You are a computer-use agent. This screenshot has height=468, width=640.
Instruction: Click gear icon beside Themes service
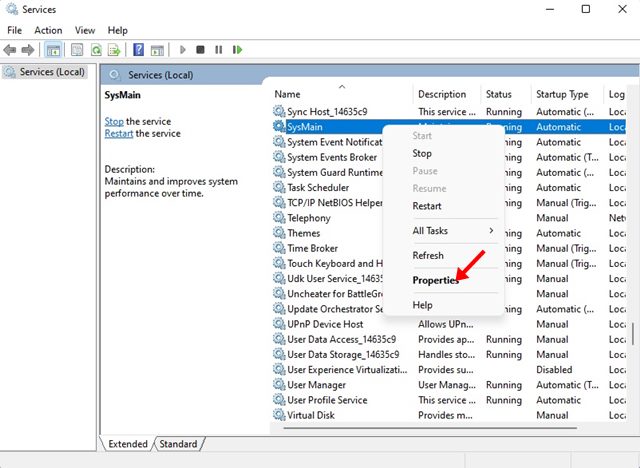pos(279,233)
